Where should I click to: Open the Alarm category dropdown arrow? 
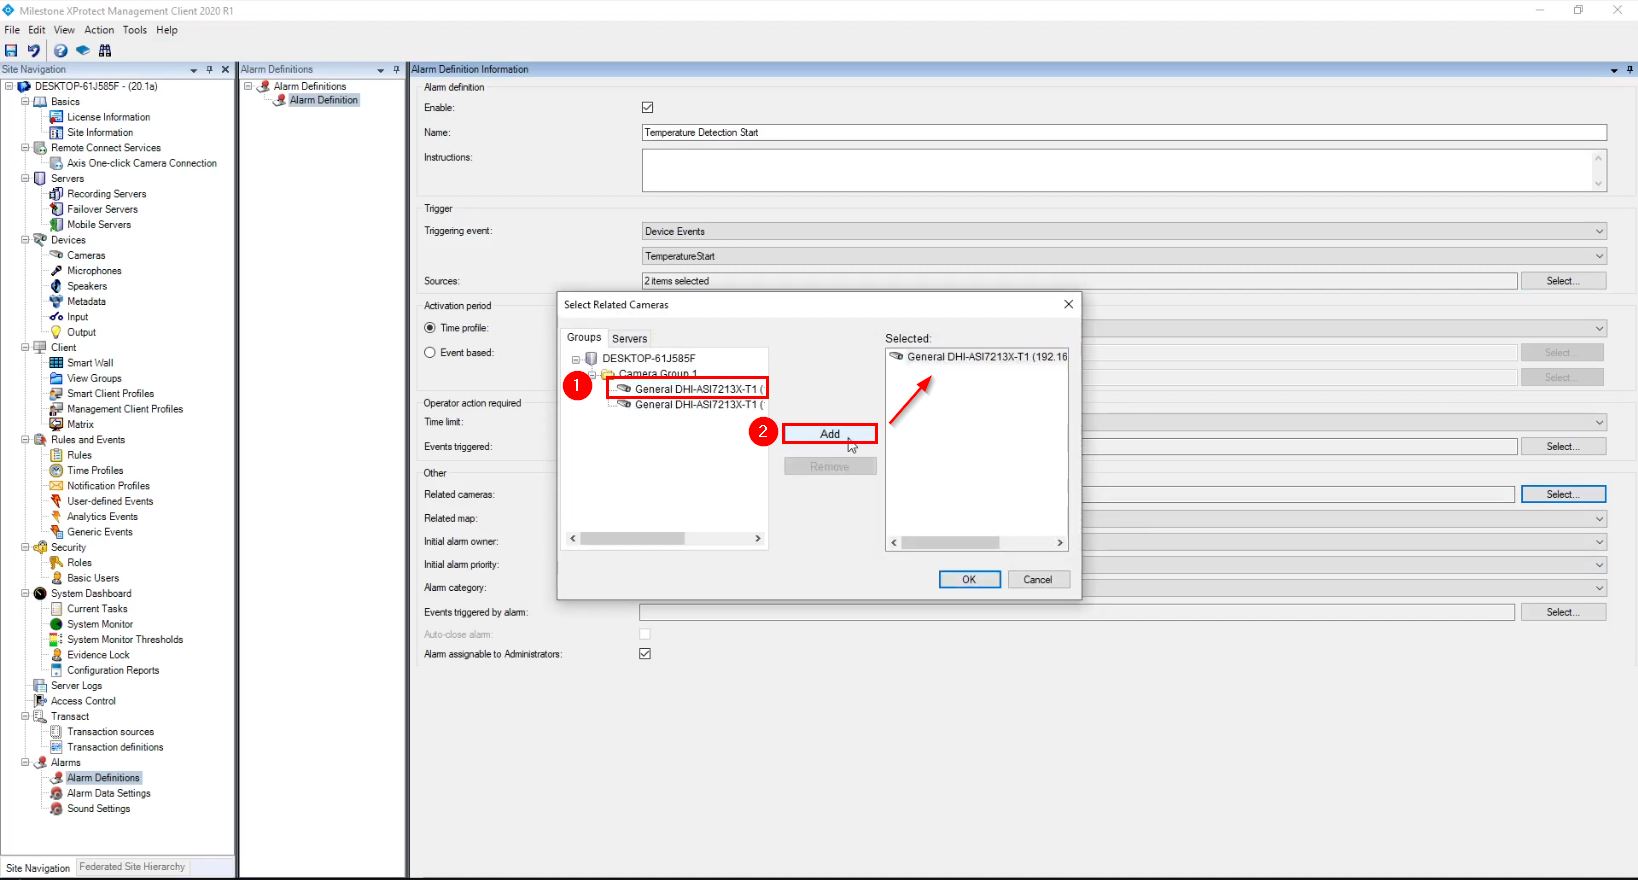pyautogui.click(x=1599, y=588)
